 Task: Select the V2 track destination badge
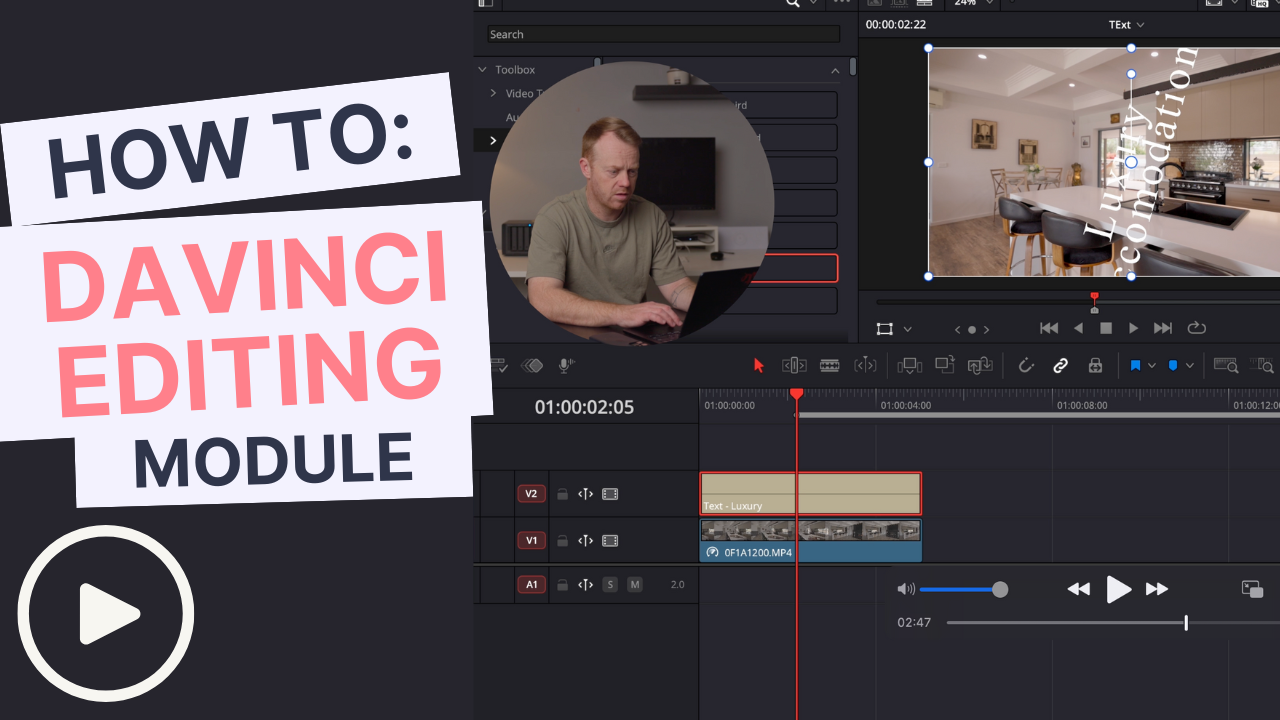click(x=532, y=494)
